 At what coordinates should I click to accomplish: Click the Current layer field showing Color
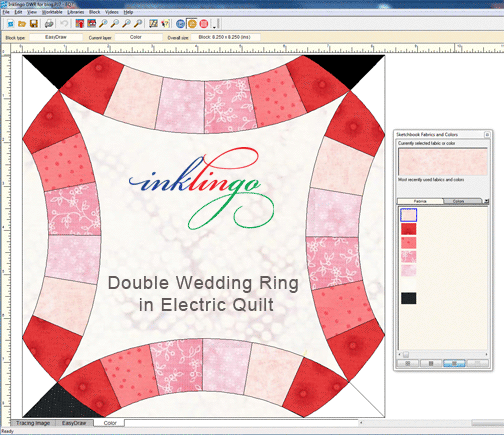[139, 37]
